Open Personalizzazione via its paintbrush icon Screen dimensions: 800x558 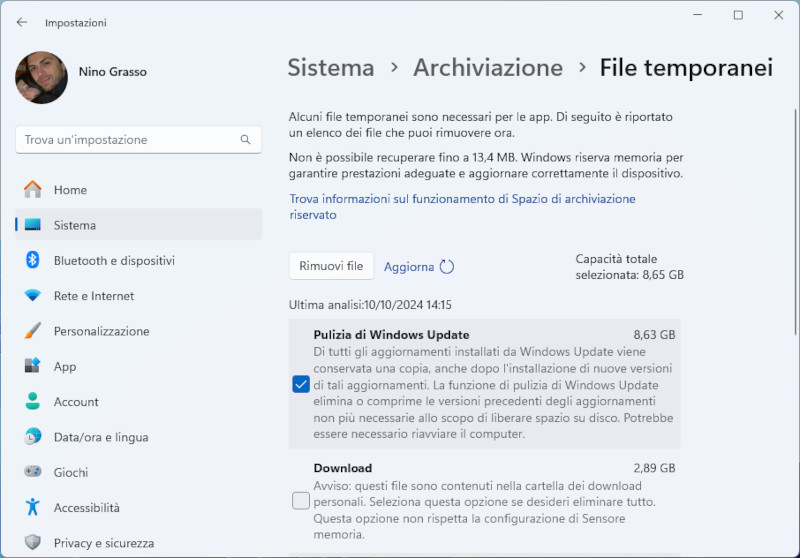pos(33,331)
